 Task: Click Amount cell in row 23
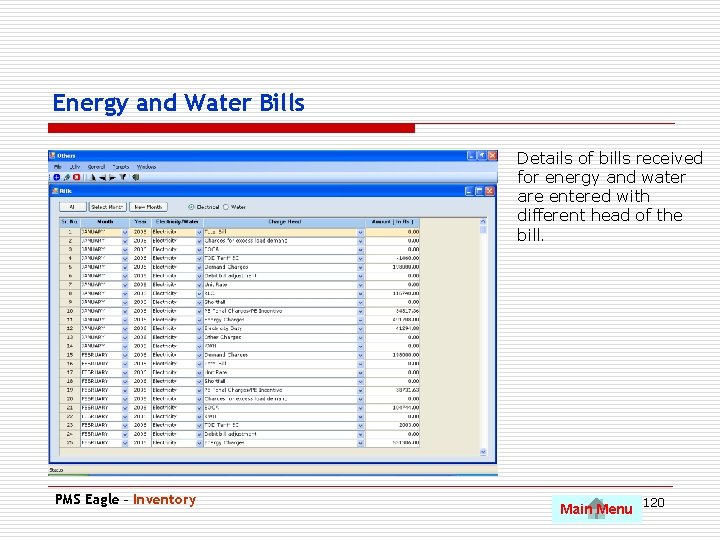tap(393, 426)
